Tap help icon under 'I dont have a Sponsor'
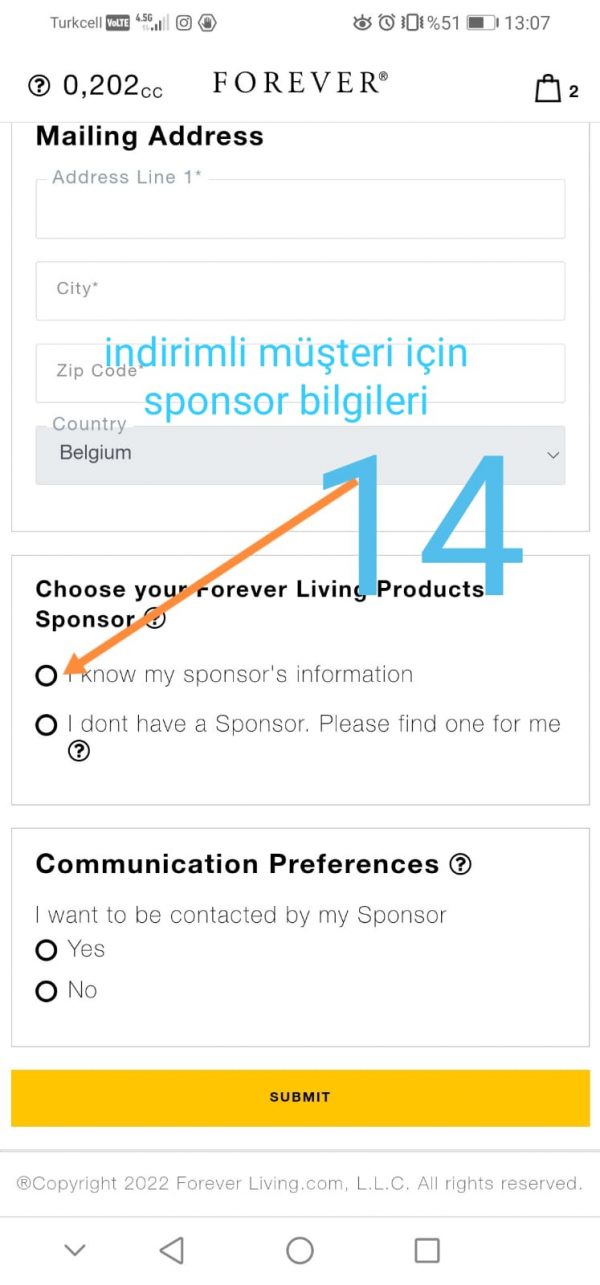Viewport: 600px width, 1285px height. 79,752
